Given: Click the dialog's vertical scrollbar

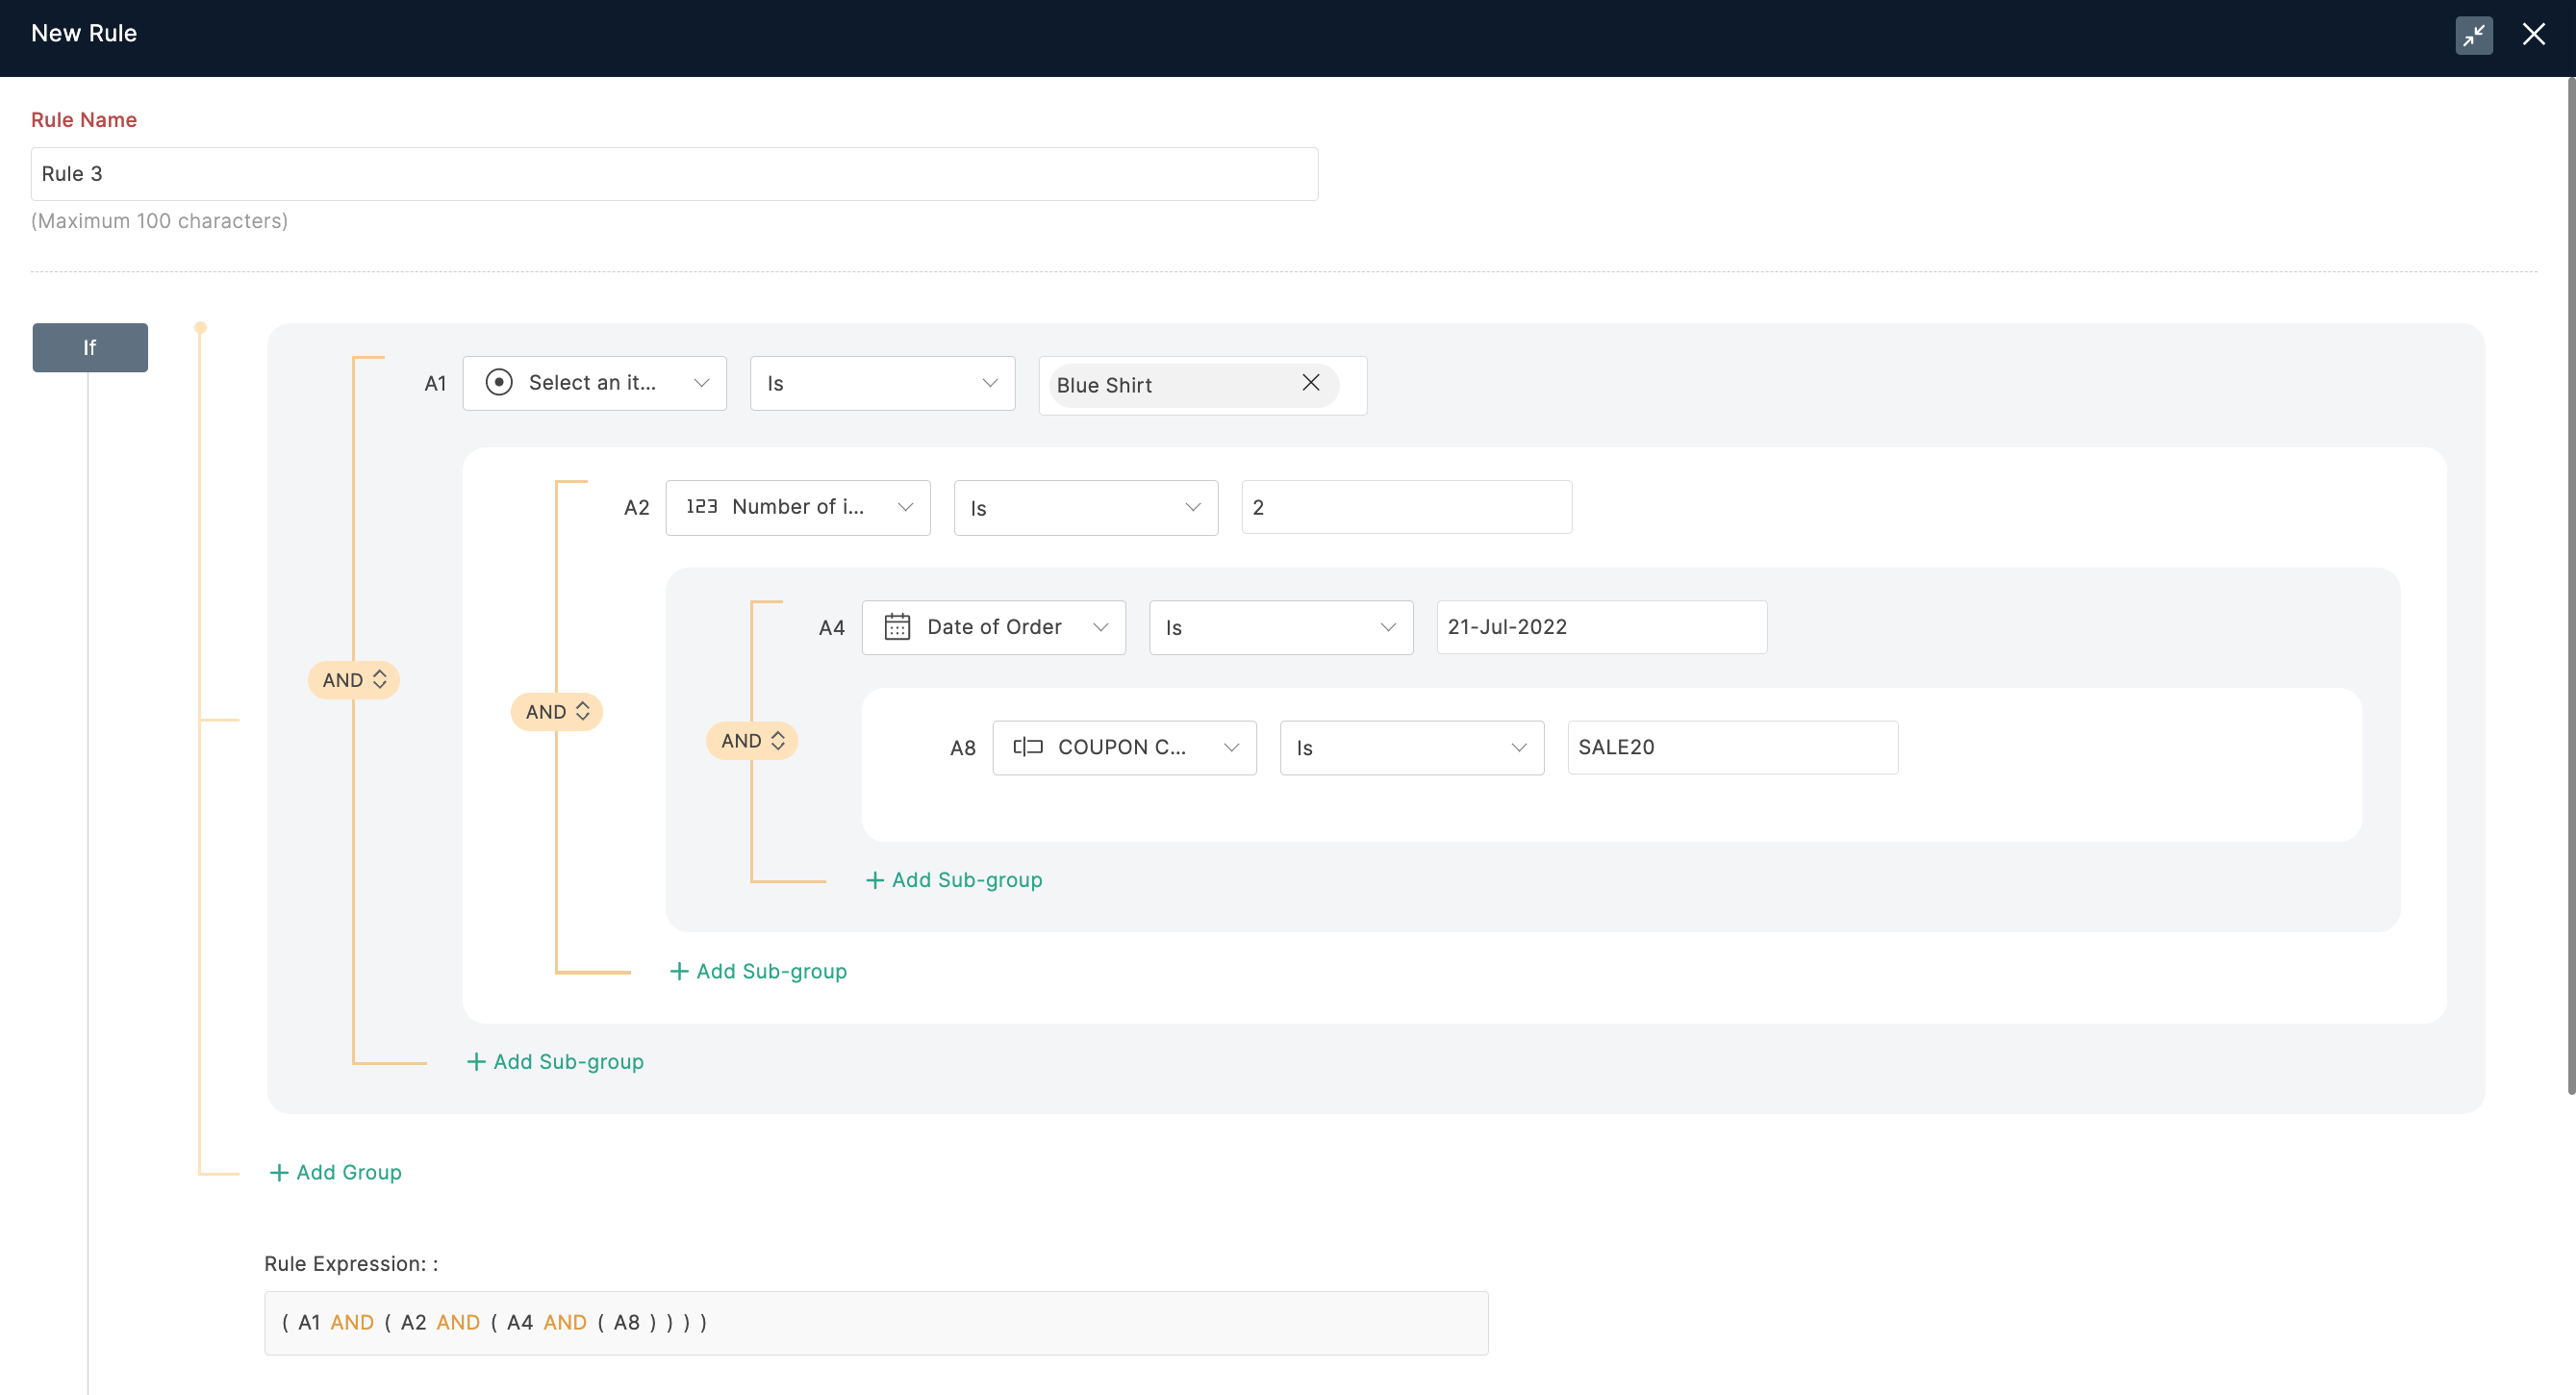Looking at the screenshot, I should tap(2570, 585).
